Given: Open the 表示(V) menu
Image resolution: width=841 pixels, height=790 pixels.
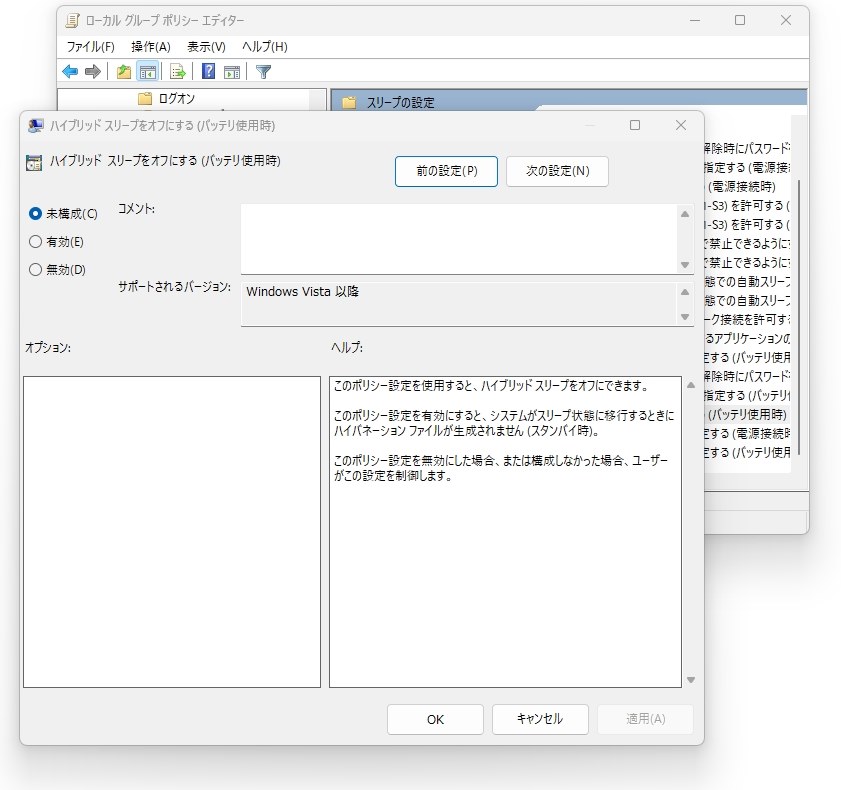Looking at the screenshot, I should click(206, 47).
